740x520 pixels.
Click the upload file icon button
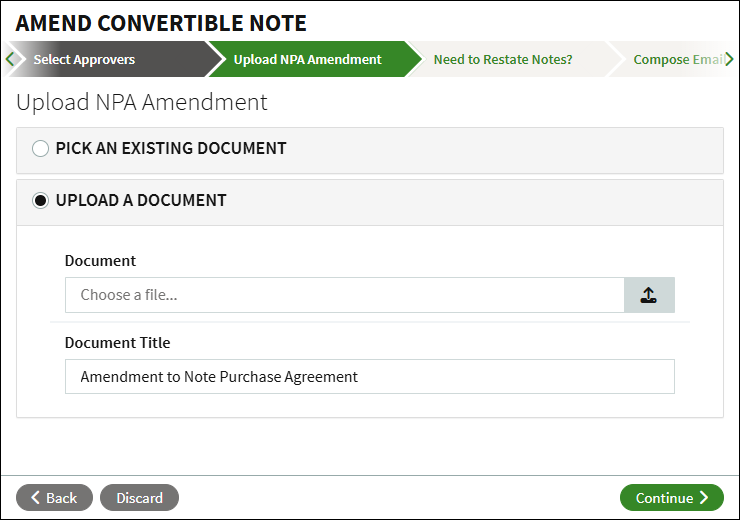pyautogui.click(x=649, y=295)
